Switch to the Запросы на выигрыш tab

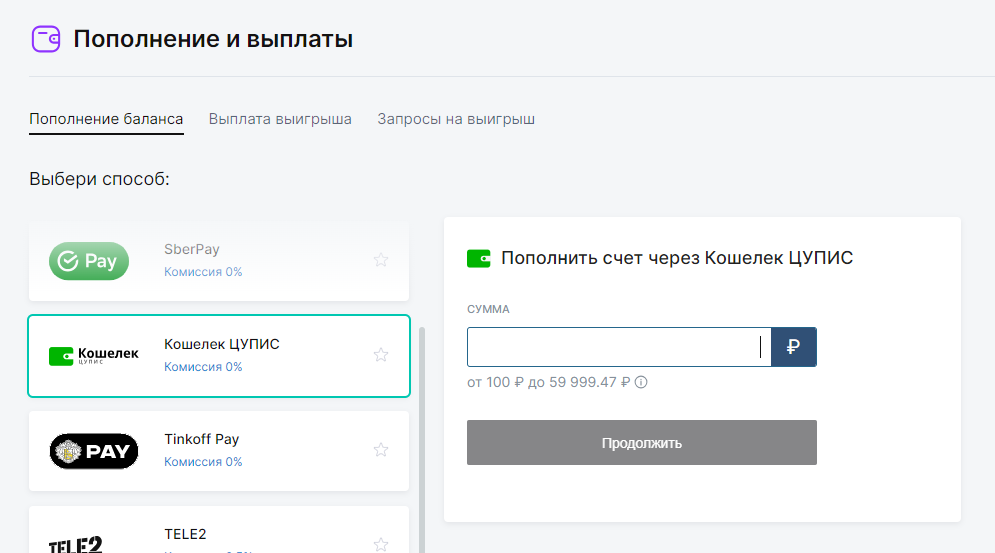click(456, 119)
